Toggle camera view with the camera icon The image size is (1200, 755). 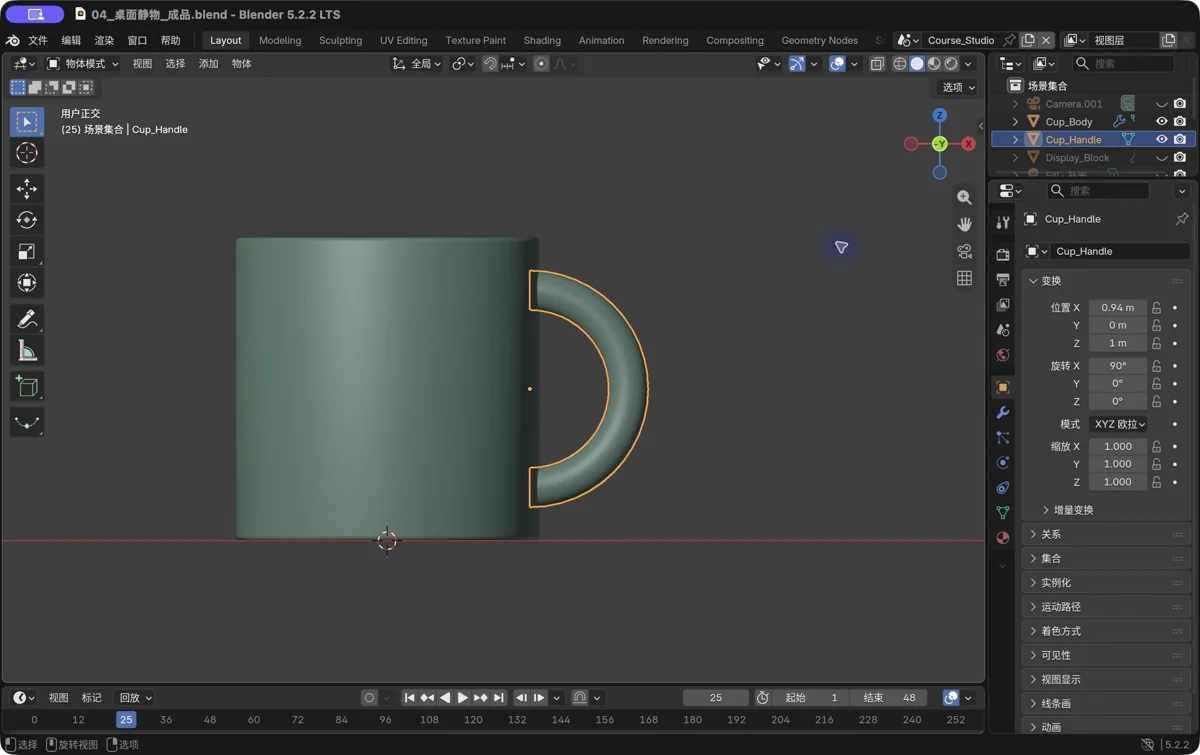pyautogui.click(x=964, y=251)
